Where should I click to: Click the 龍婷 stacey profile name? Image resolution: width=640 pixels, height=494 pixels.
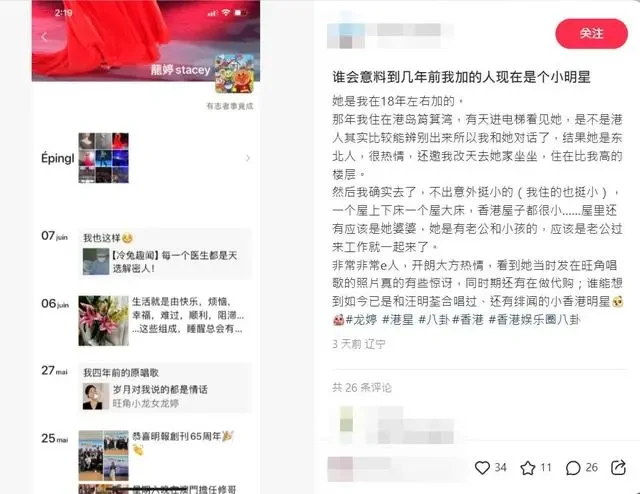(180, 70)
